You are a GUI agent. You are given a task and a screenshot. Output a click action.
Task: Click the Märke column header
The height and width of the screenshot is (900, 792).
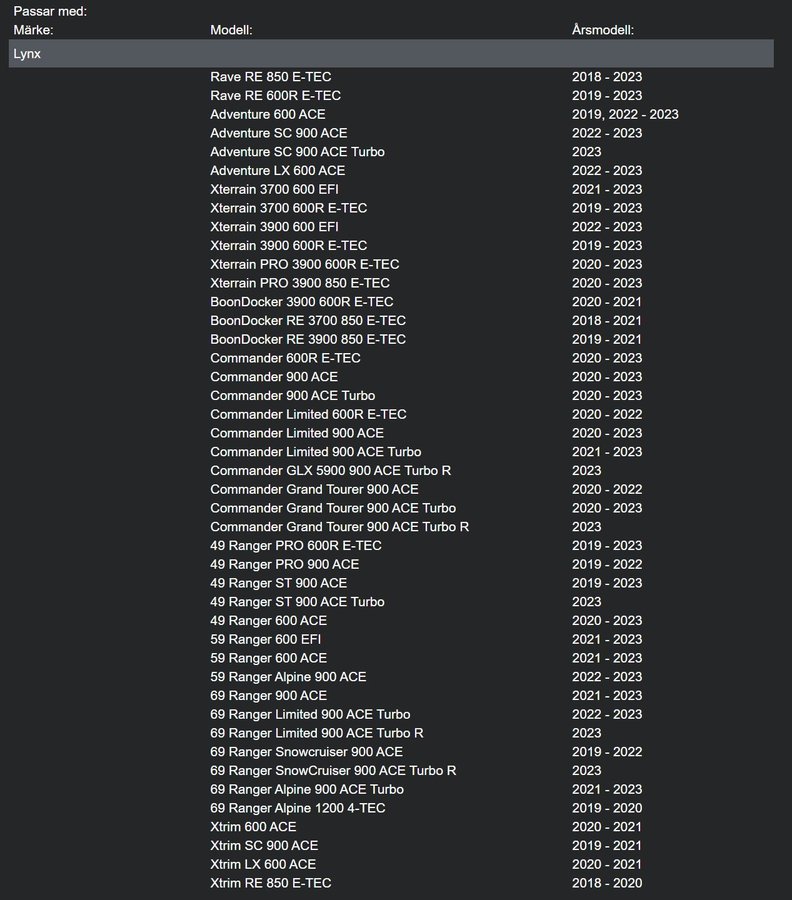pos(33,30)
